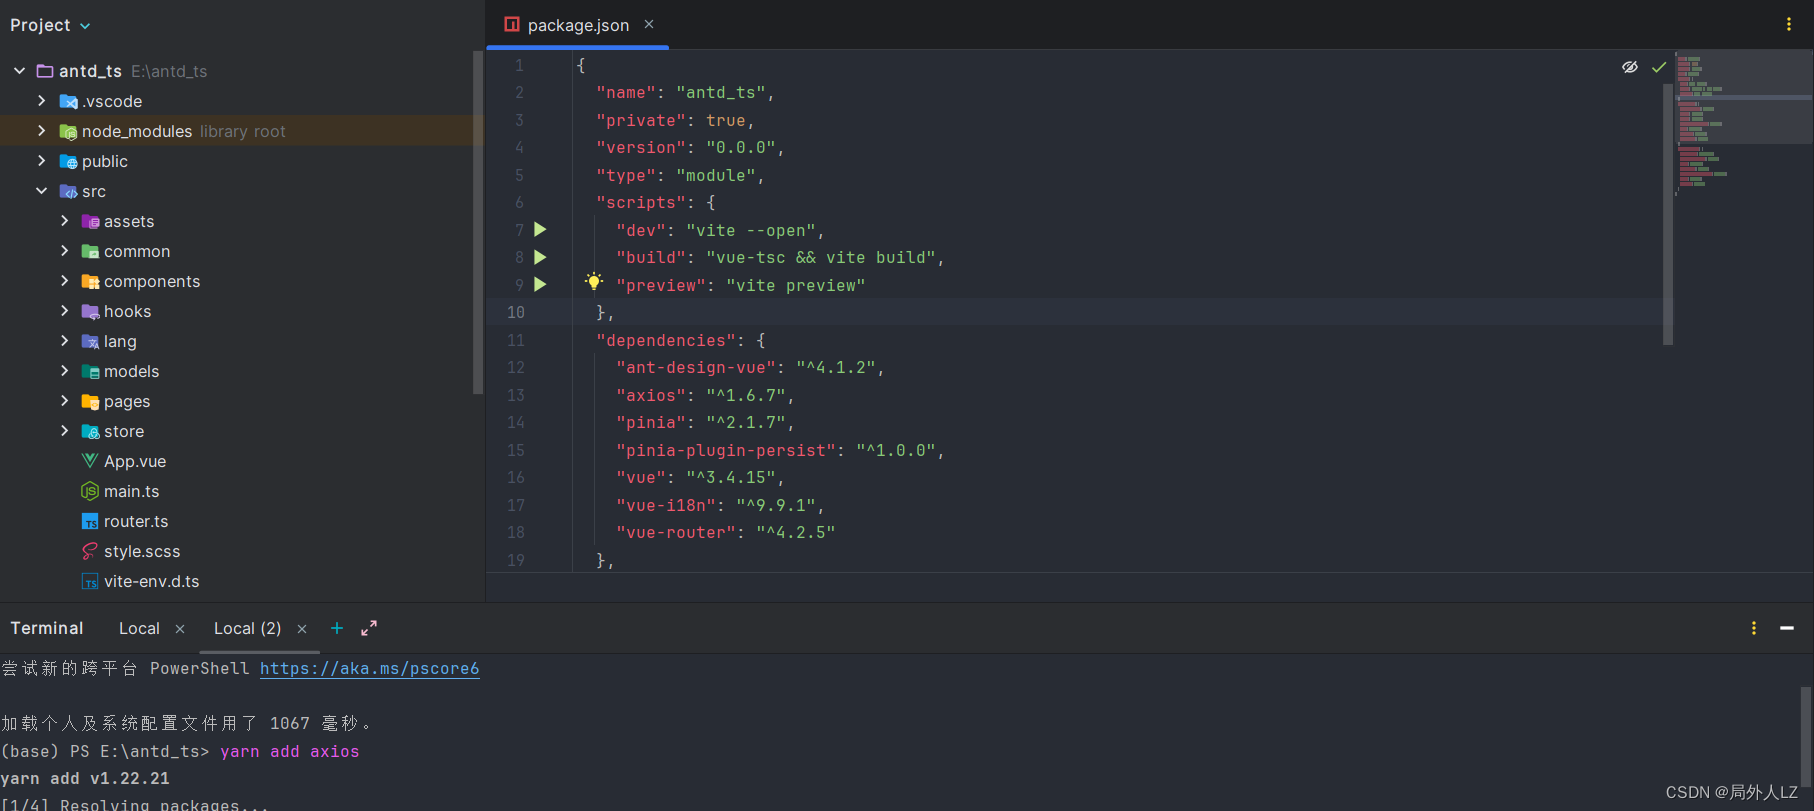Click the lightbulb quick-fix icon
The image size is (1814, 811).
(594, 281)
